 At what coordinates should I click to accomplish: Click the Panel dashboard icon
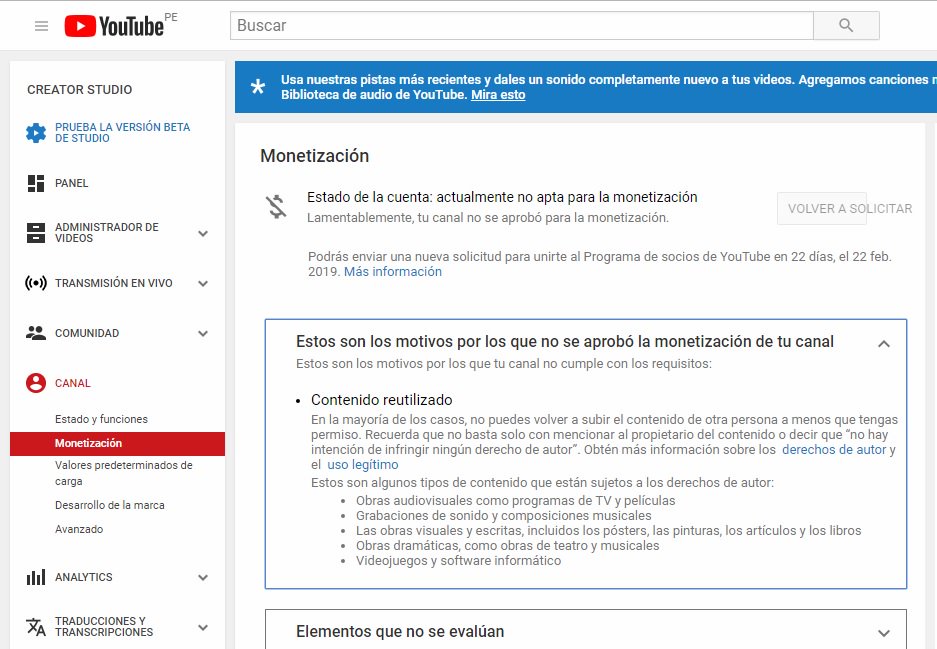click(36, 183)
